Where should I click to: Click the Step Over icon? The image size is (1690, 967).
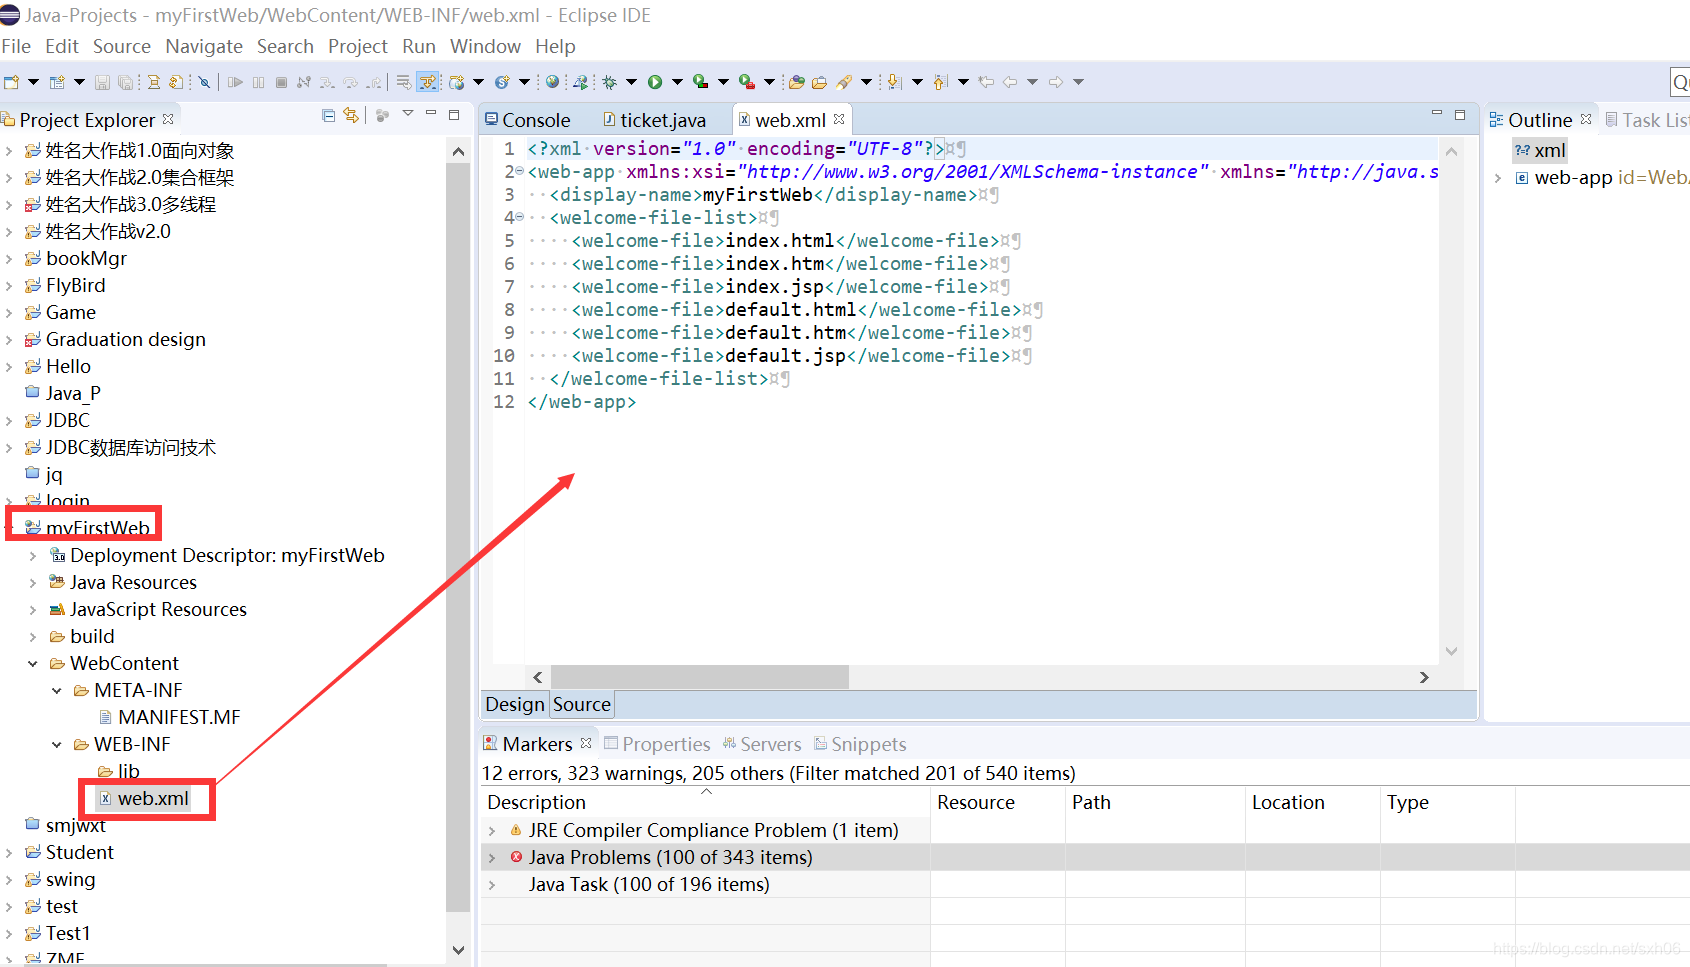(350, 82)
